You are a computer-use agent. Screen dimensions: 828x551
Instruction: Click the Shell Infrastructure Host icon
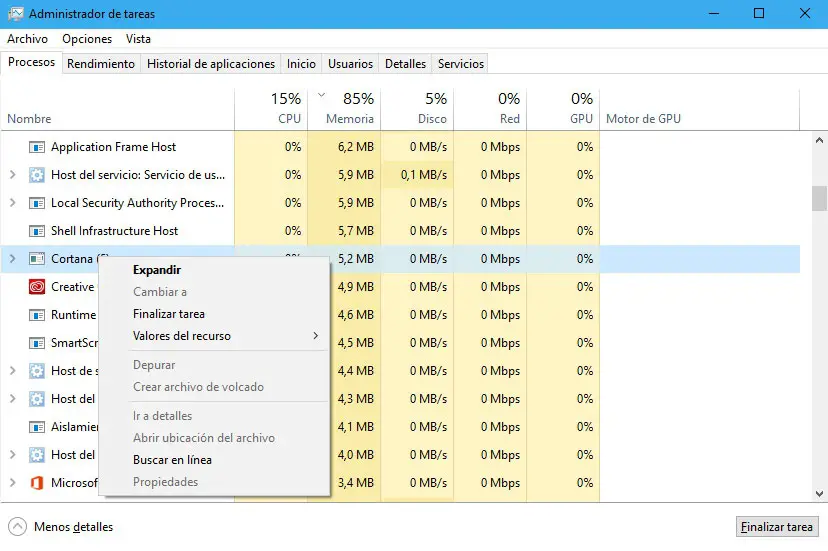36,231
